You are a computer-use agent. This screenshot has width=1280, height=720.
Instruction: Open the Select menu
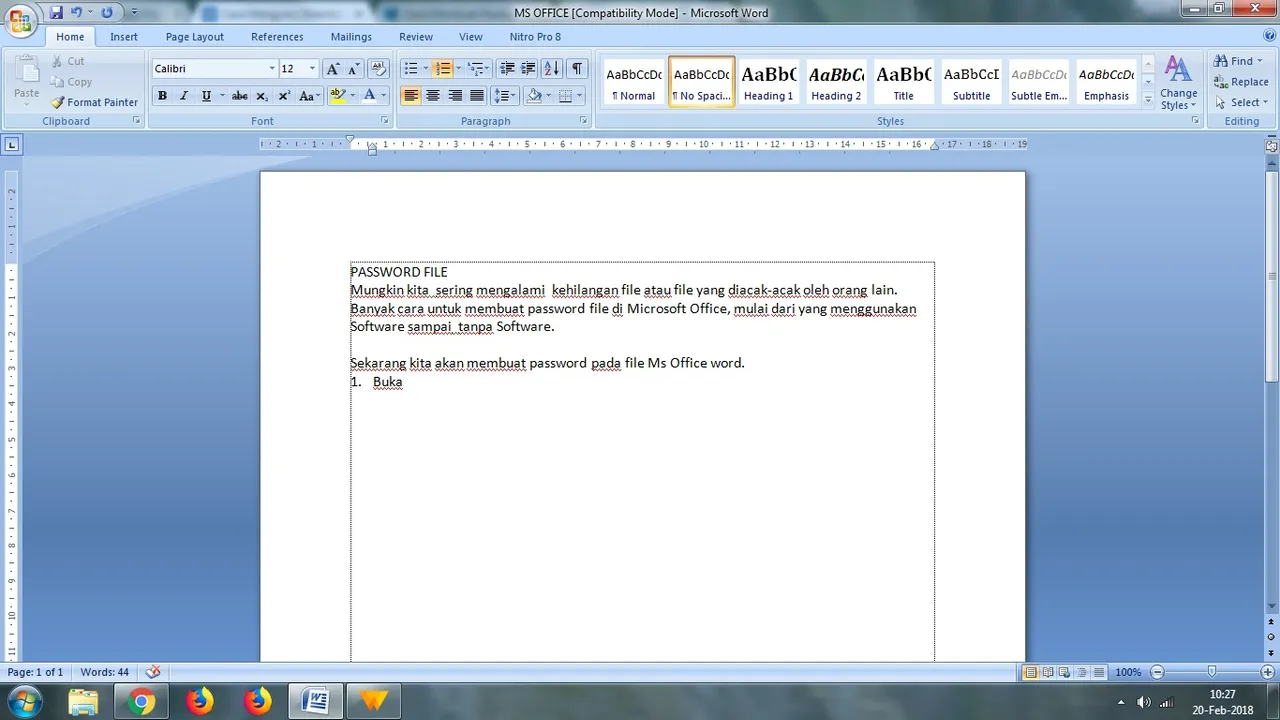point(1241,102)
